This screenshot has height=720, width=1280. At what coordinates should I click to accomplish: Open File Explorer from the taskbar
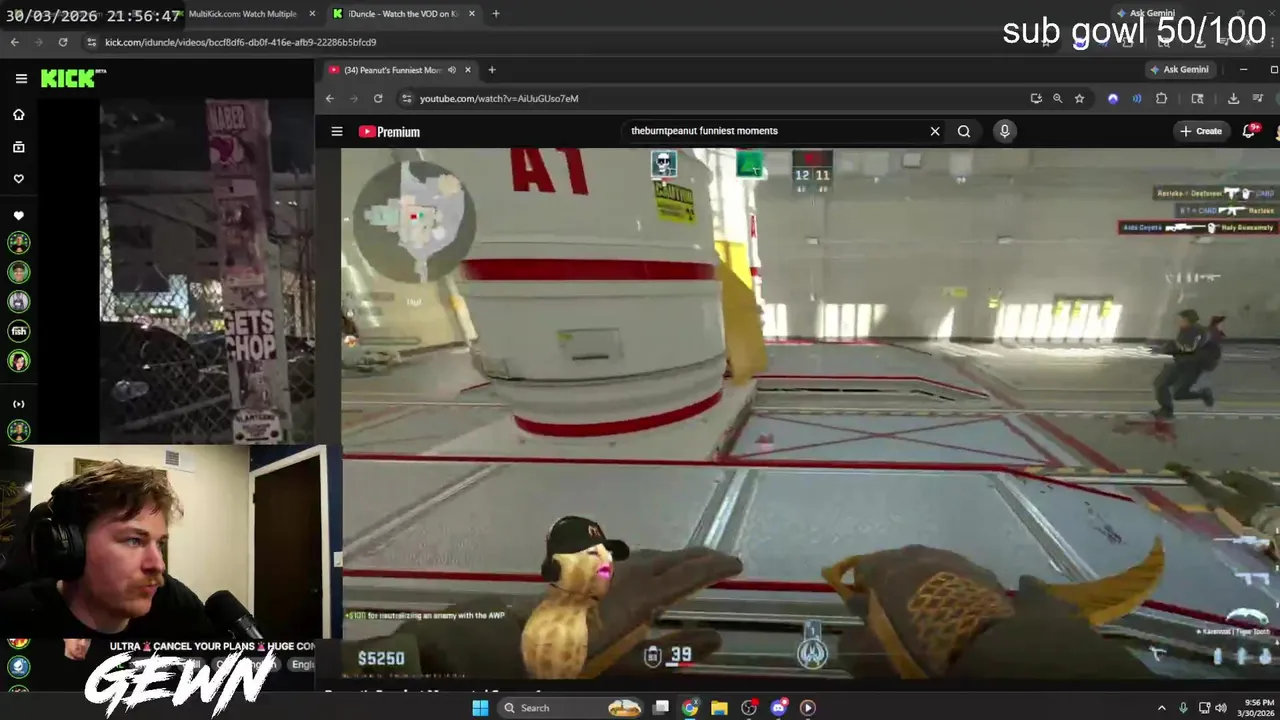(x=719, y=708)
